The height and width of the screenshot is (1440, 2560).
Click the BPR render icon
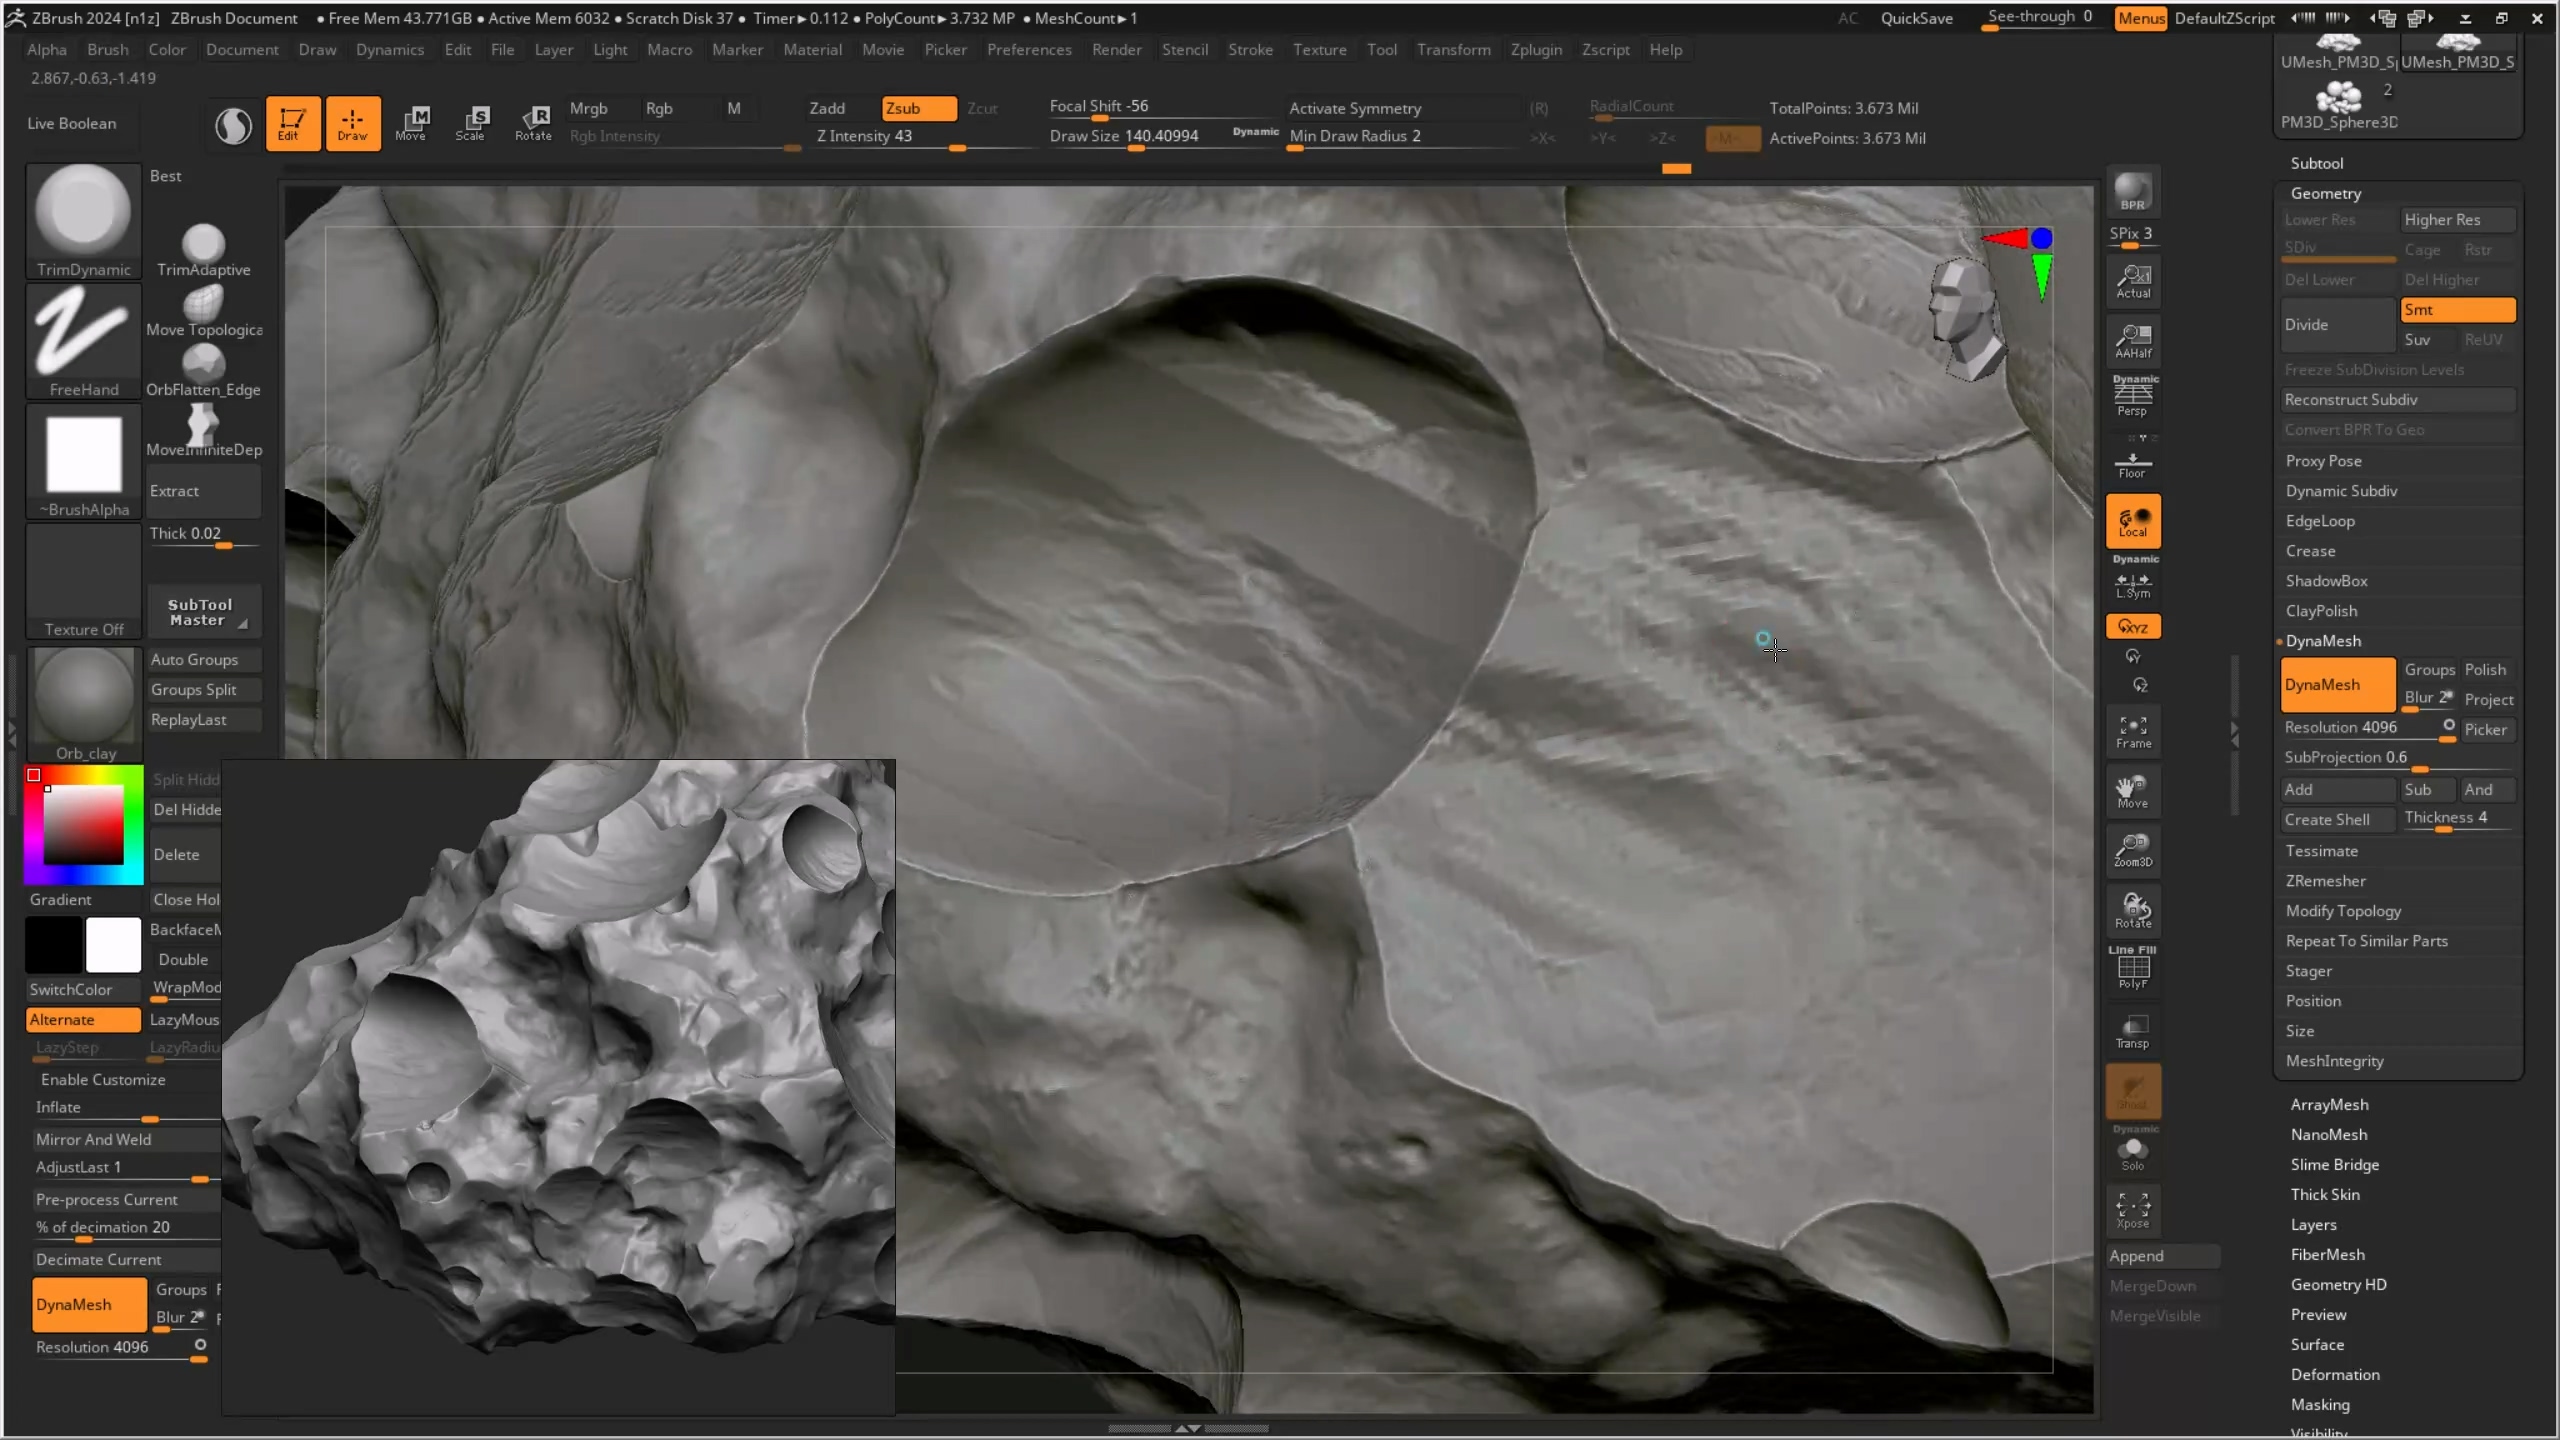(x=2132, y=191)
